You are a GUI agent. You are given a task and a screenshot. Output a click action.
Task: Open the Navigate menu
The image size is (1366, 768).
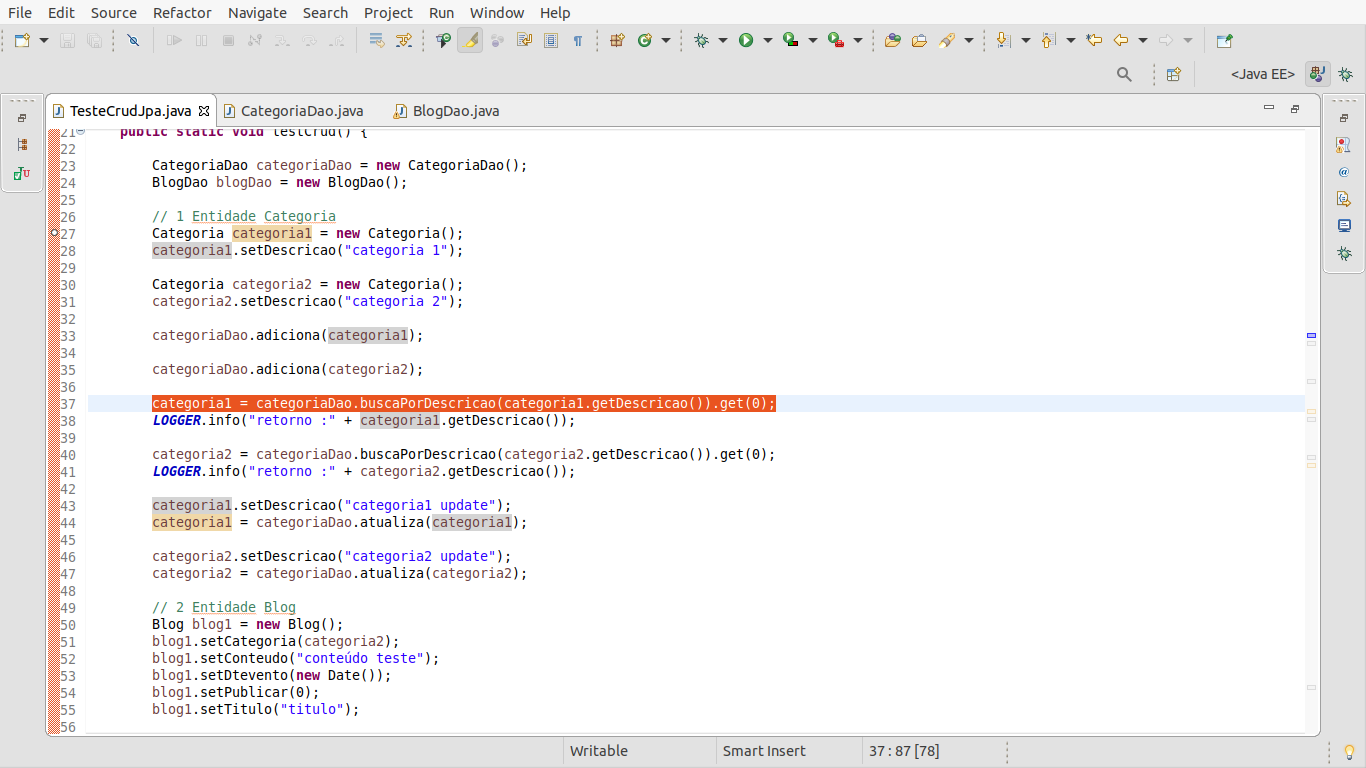[x=257, y=13]
